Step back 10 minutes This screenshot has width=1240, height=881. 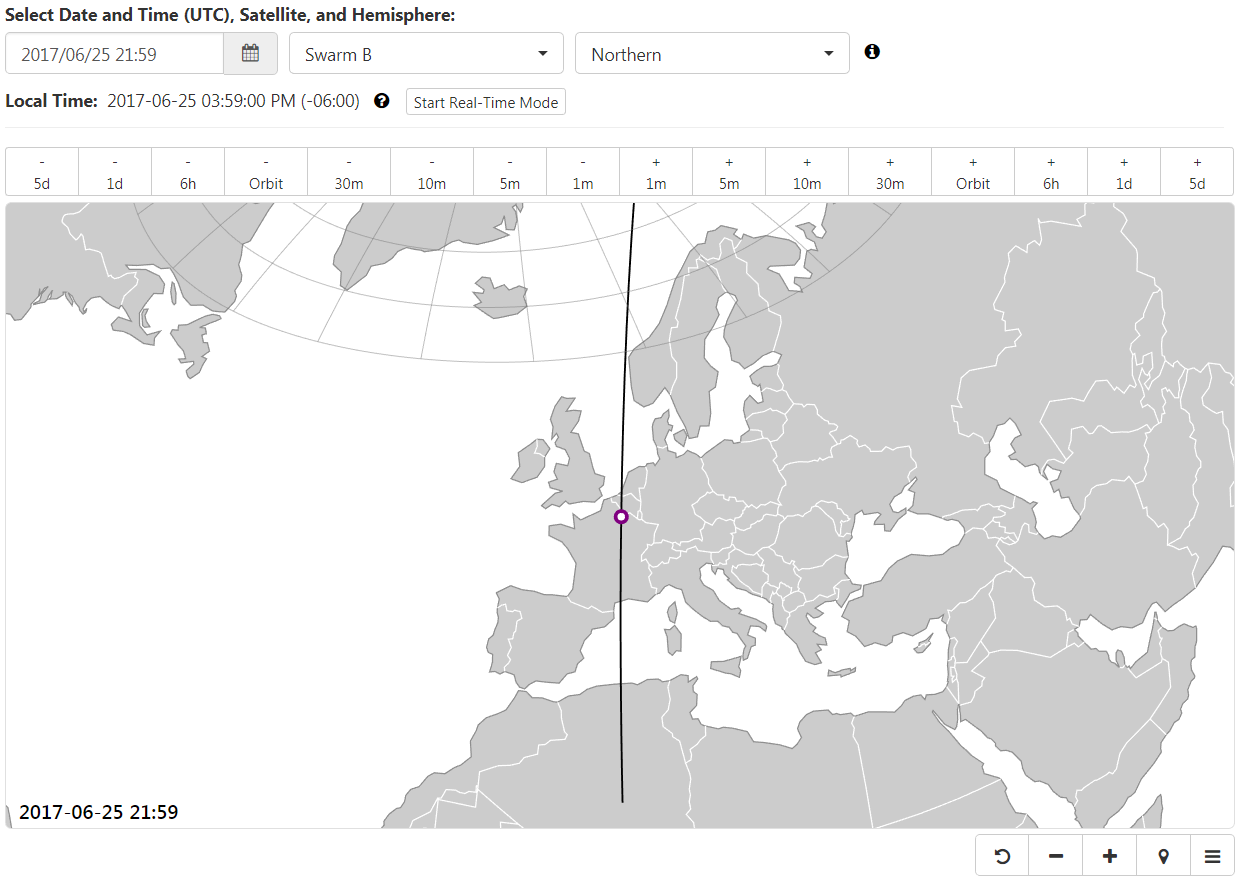click(432, 172)
